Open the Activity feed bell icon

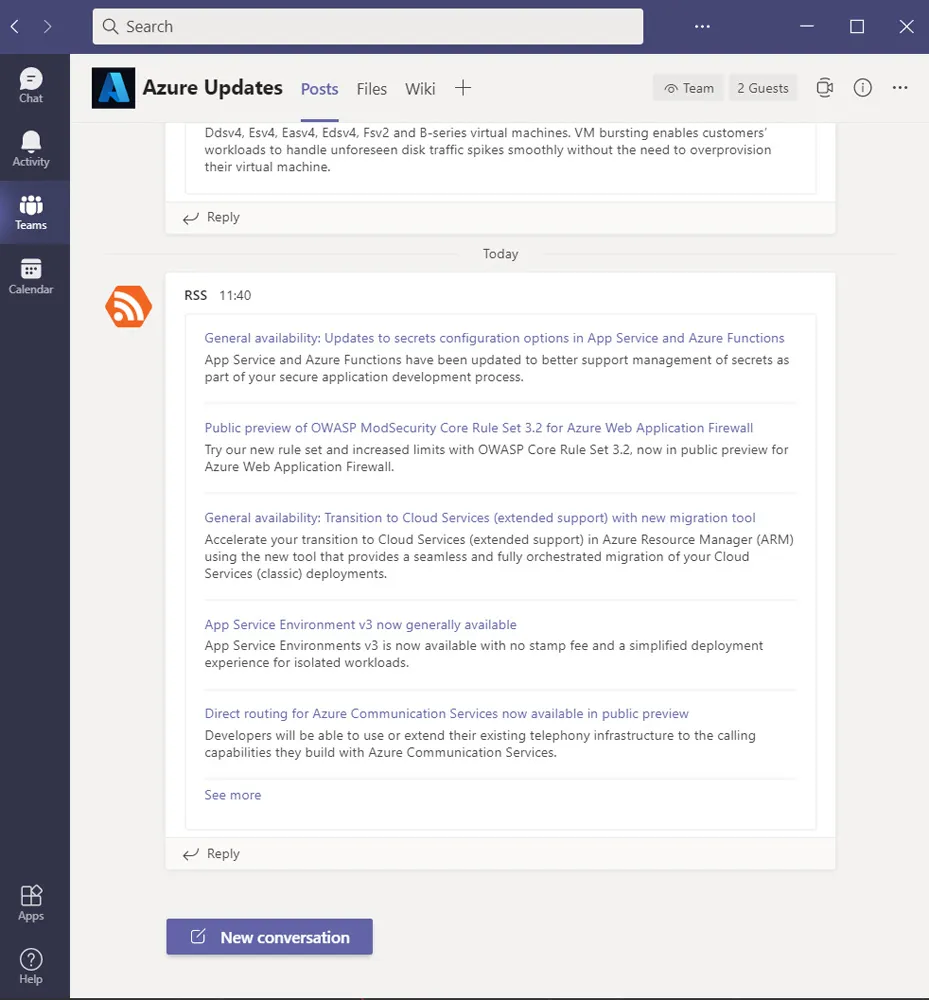point(31,149)
